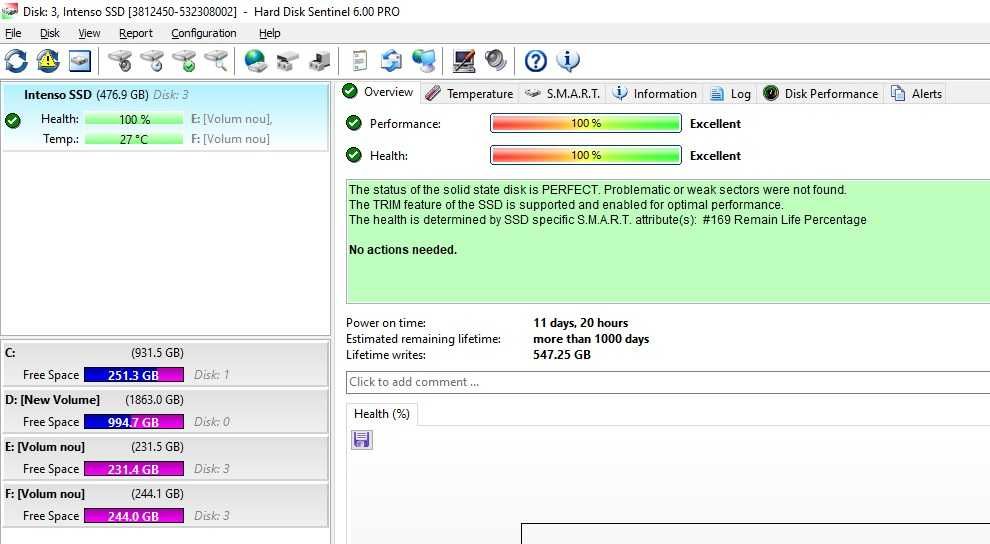Click the two stacked drives toolbar icon

point(287,61)
